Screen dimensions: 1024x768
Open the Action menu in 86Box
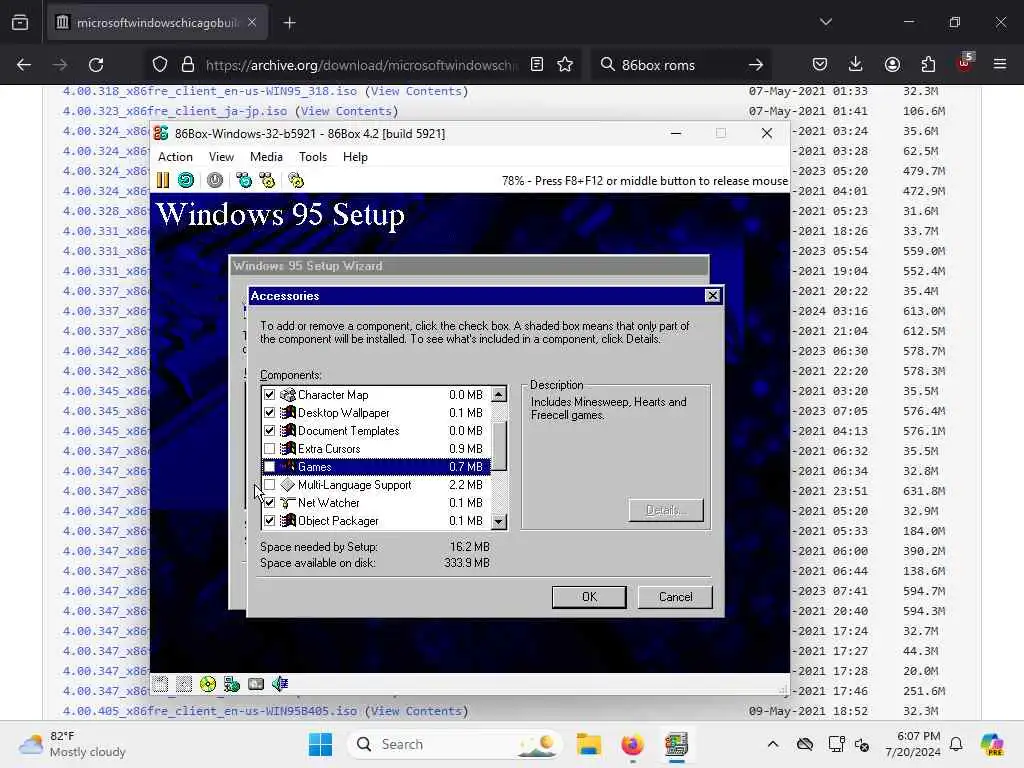[x=175, y=157]
